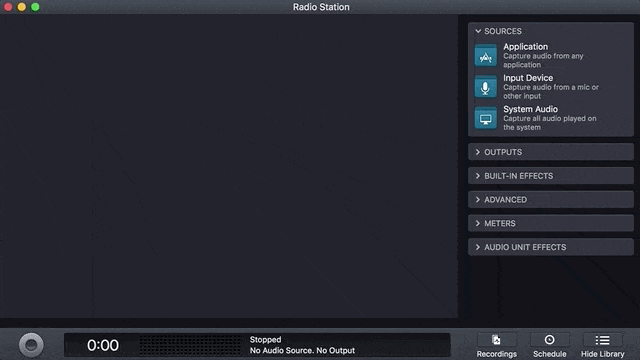Click "No Audio Source. No Output" status
Screen dimensions: 640x360
[x=302, y=351]
